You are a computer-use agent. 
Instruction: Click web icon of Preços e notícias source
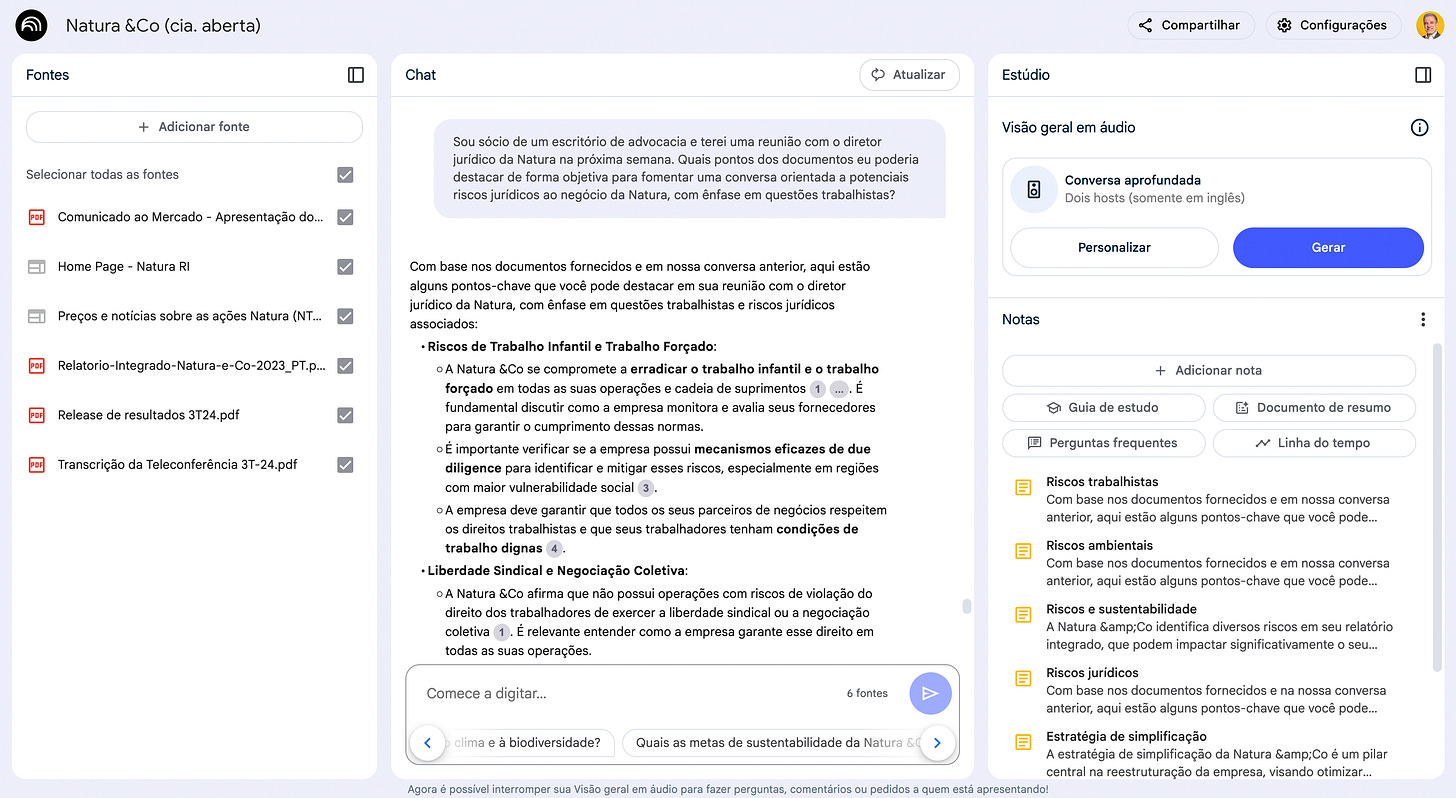pos(37,316)
